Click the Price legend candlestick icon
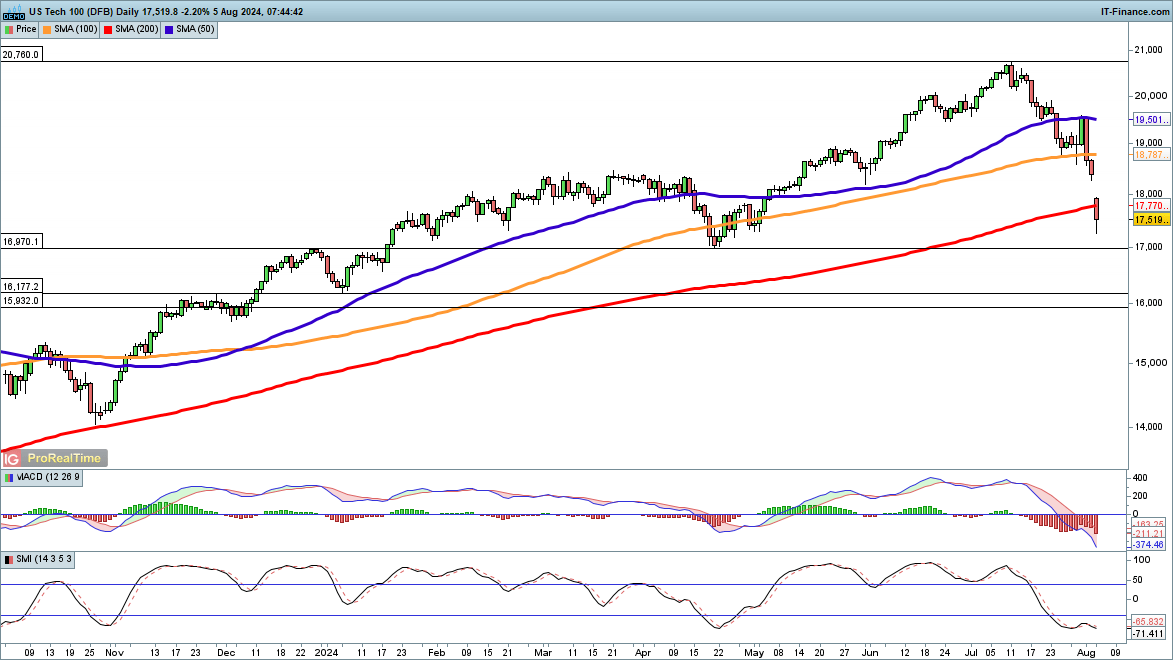1173x660 pixels. (9, 30)
